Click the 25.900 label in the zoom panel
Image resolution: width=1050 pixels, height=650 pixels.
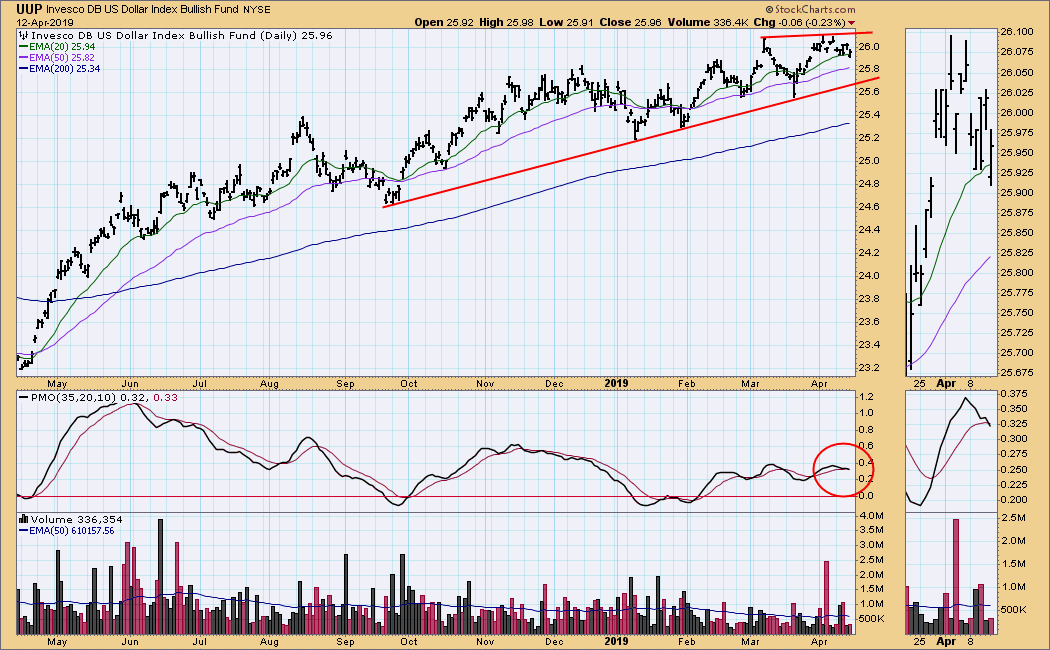tap(1018, 193)
